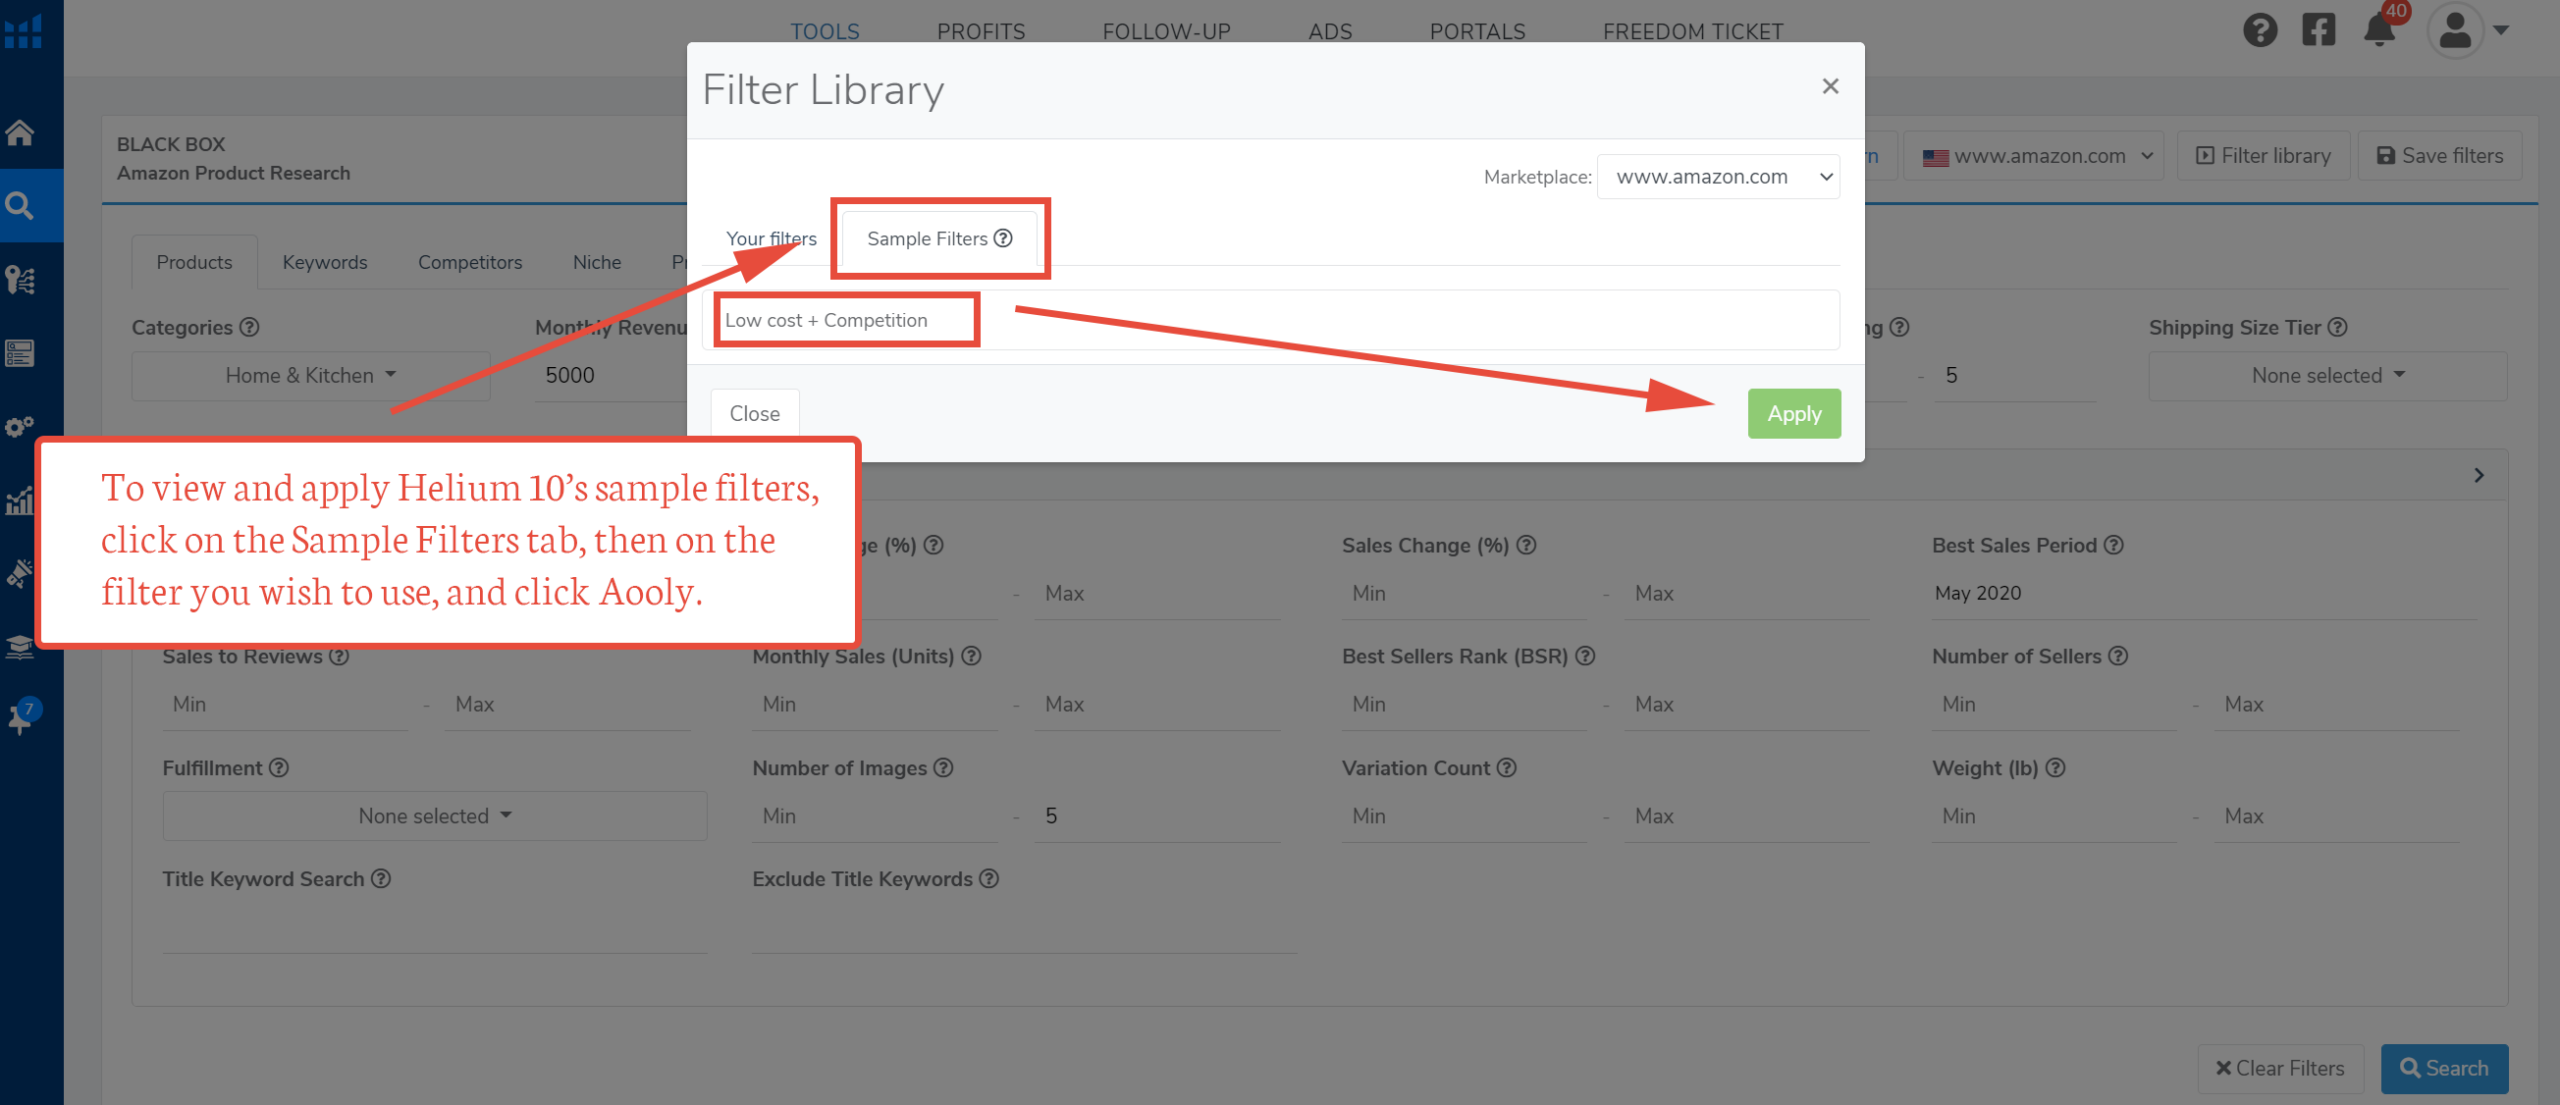Select the Sample Filters tab
2560x1105 pixels.
[x=927, y=238]
